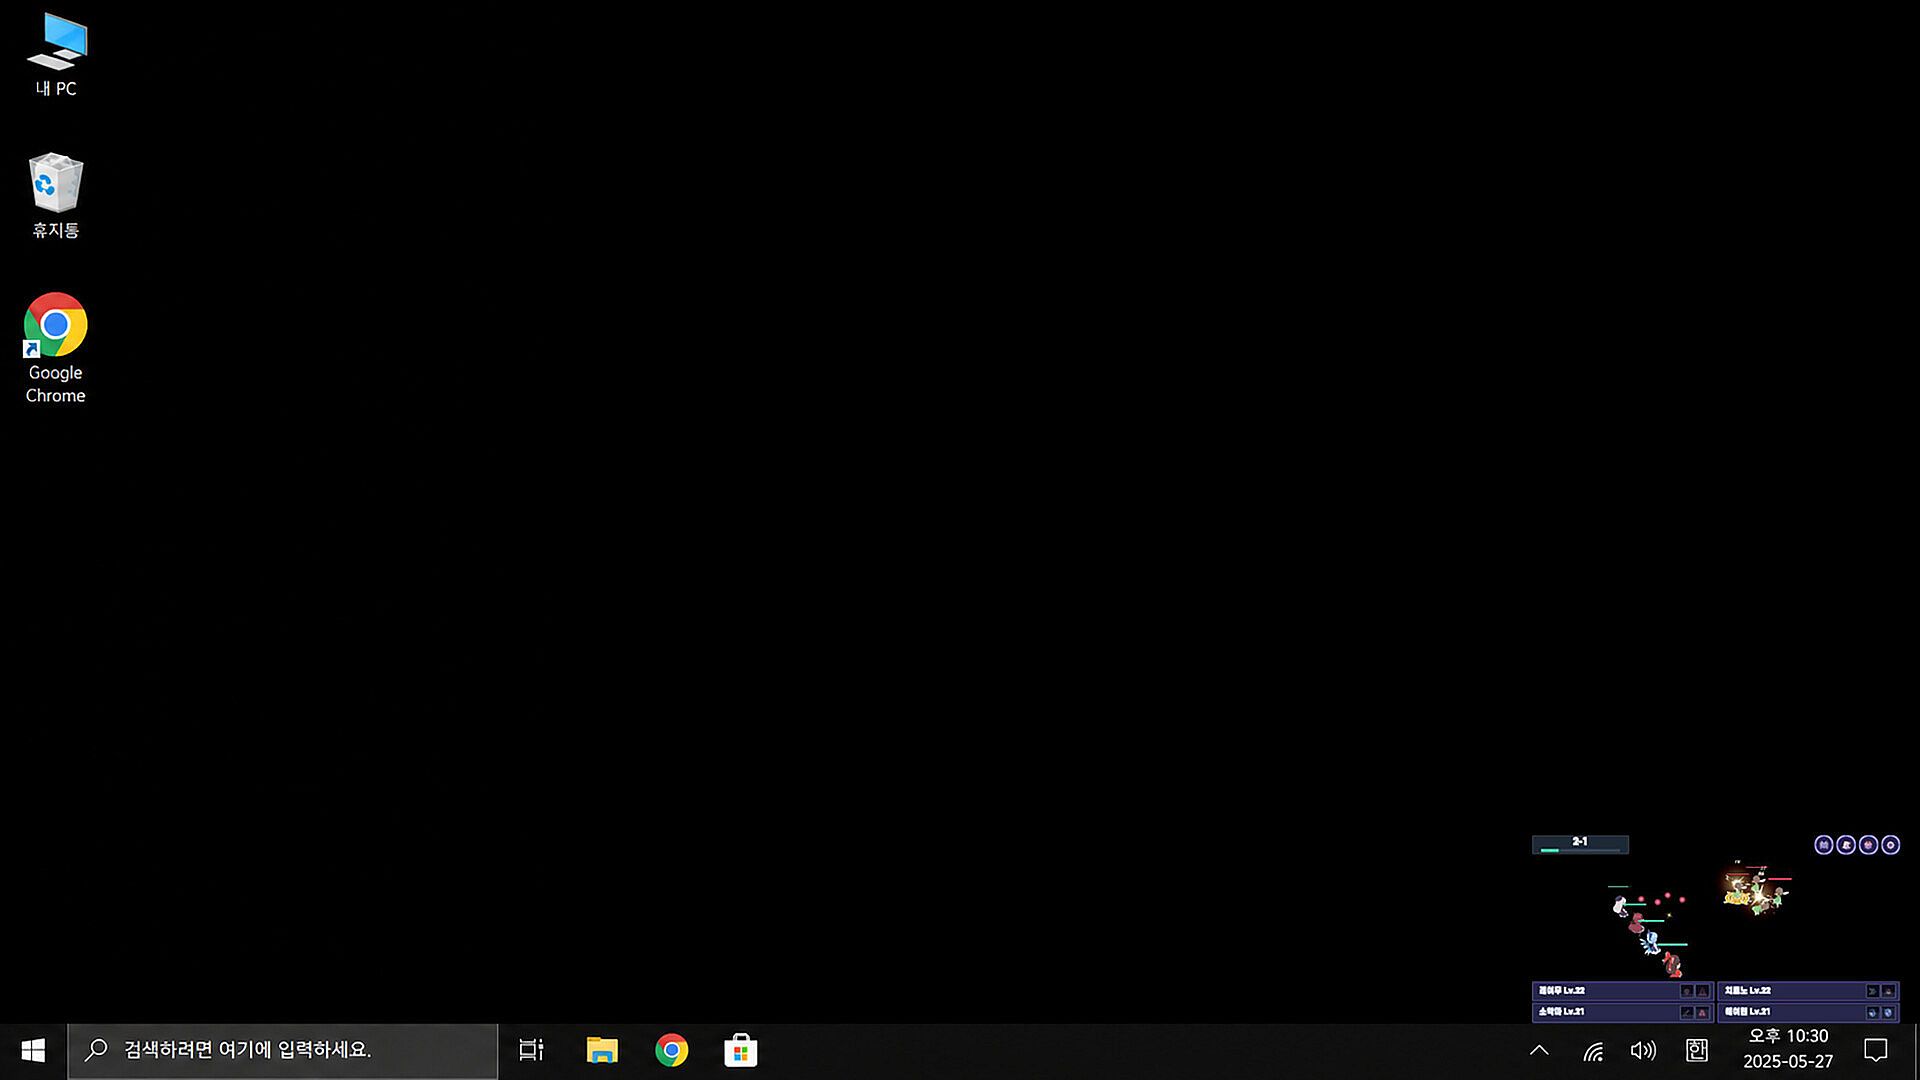1920x1080 pixels.
Task: Click the third circular game menu icon
Action: pos(1868,845)
